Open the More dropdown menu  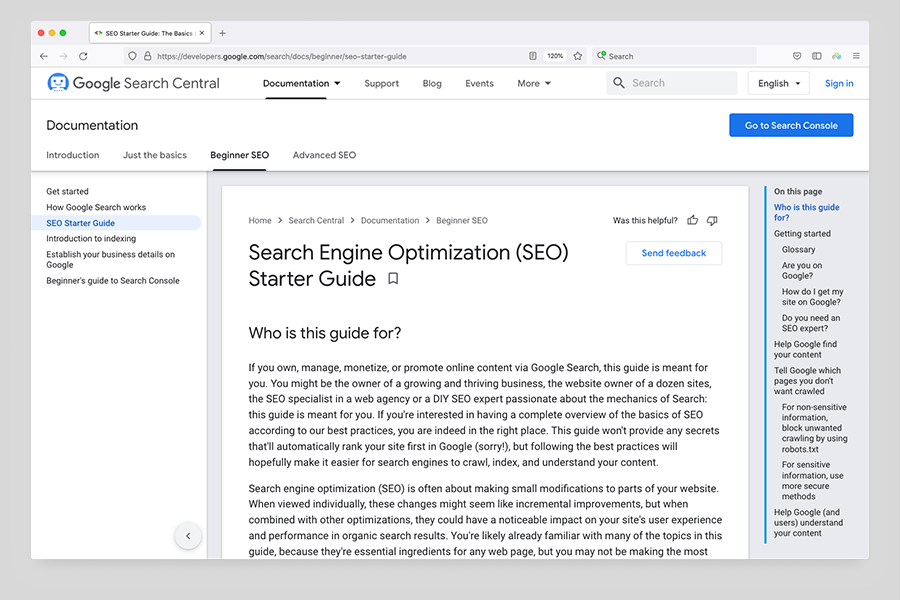[x=534, y=83]
